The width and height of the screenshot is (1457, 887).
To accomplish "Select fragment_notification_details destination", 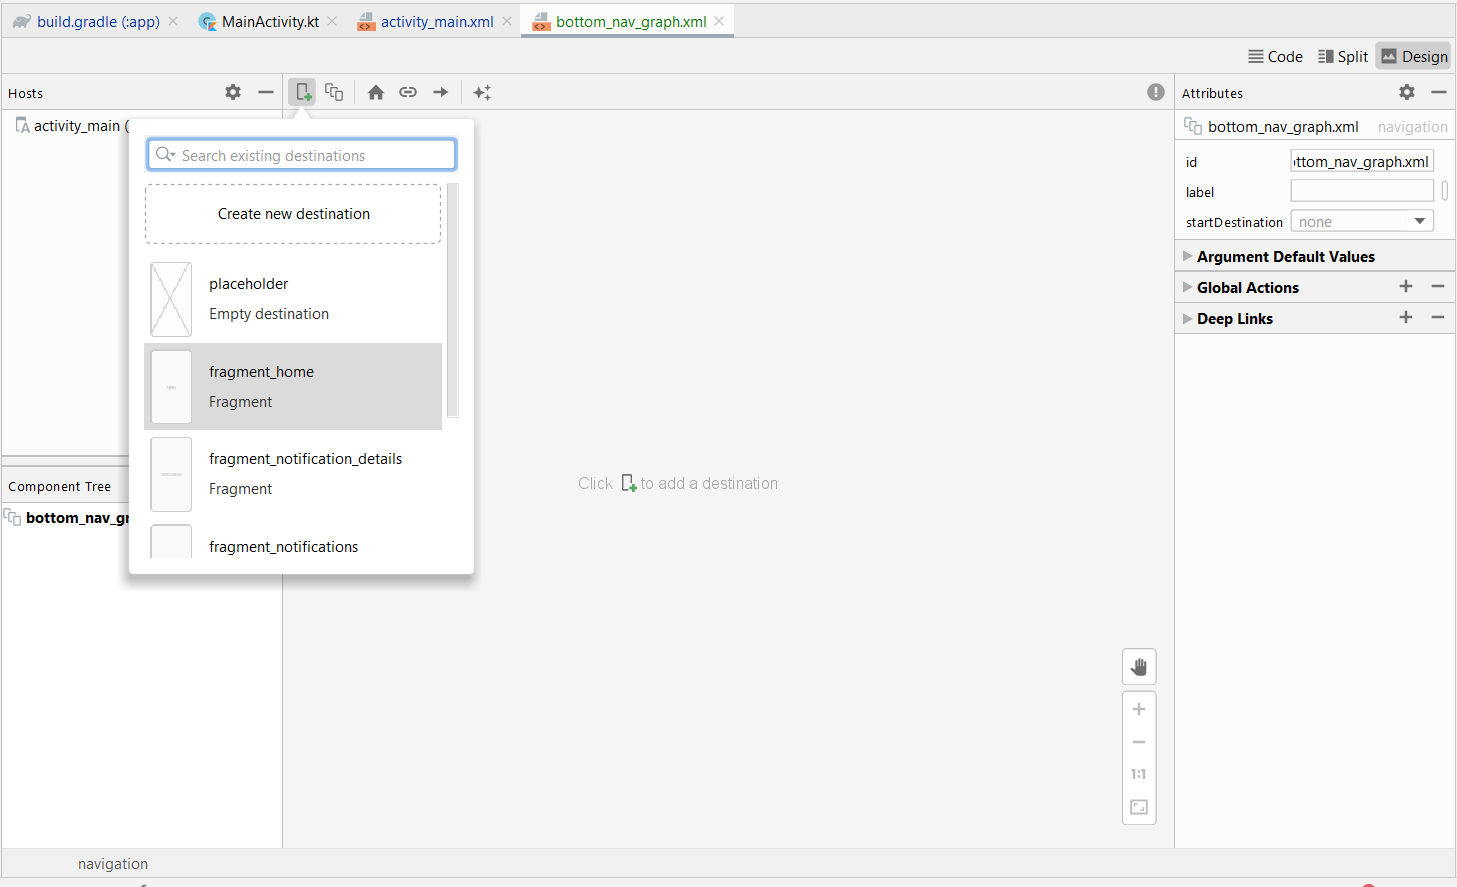I will [293, 474].
